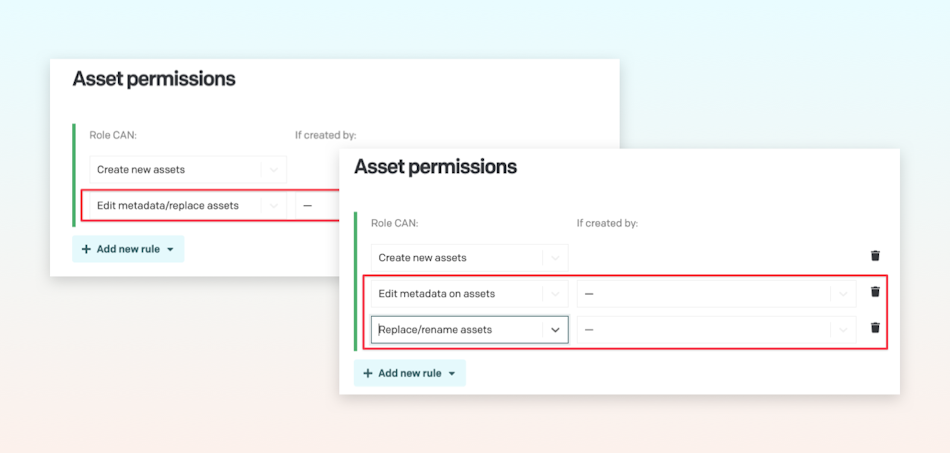
Task: Open caret arrow on front Add new rule button
Action: point(451,374)
